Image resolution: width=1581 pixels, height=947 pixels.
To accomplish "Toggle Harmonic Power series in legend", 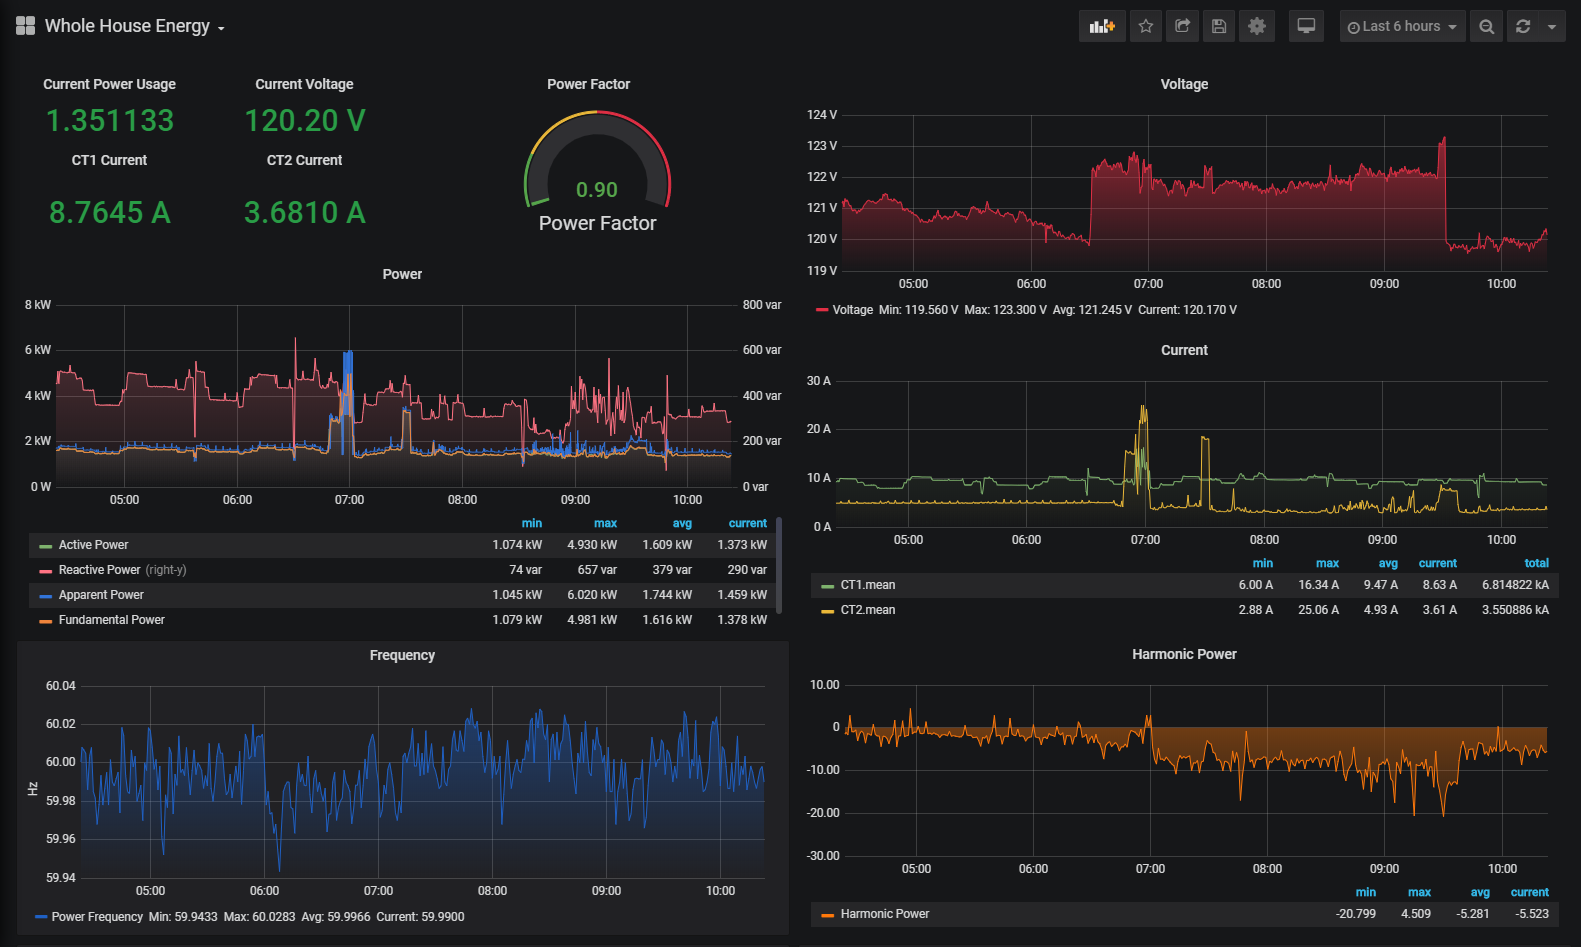I will click(884, 914).
